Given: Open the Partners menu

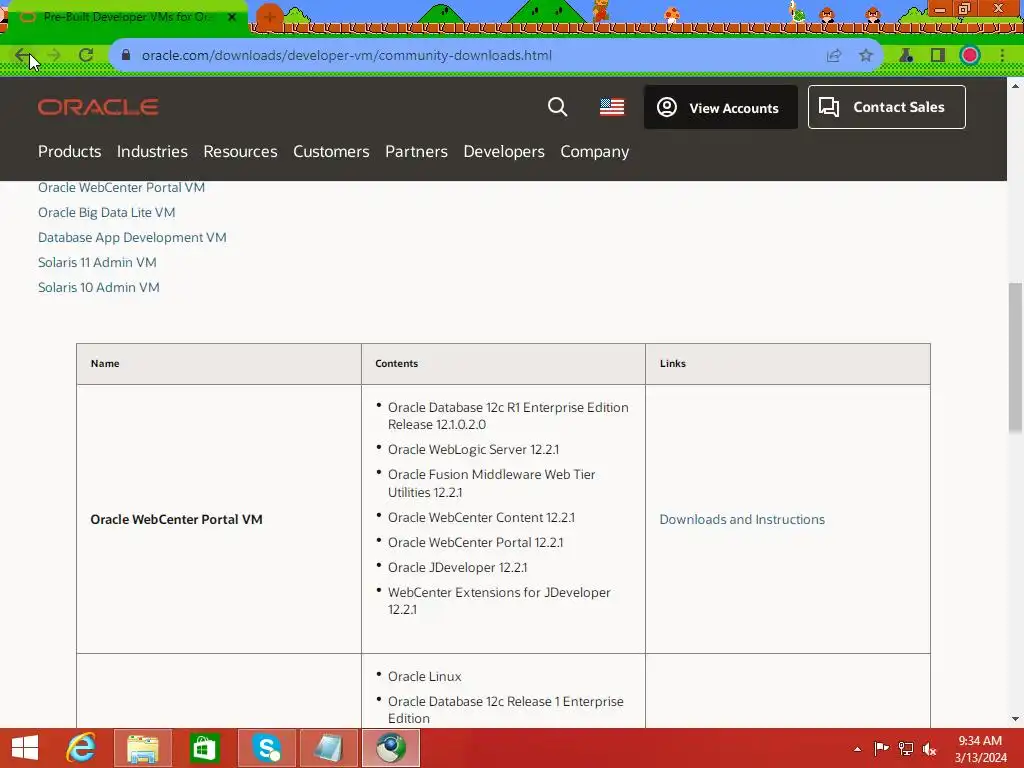Looking at the screenshot, I should [x=416, y=152].
